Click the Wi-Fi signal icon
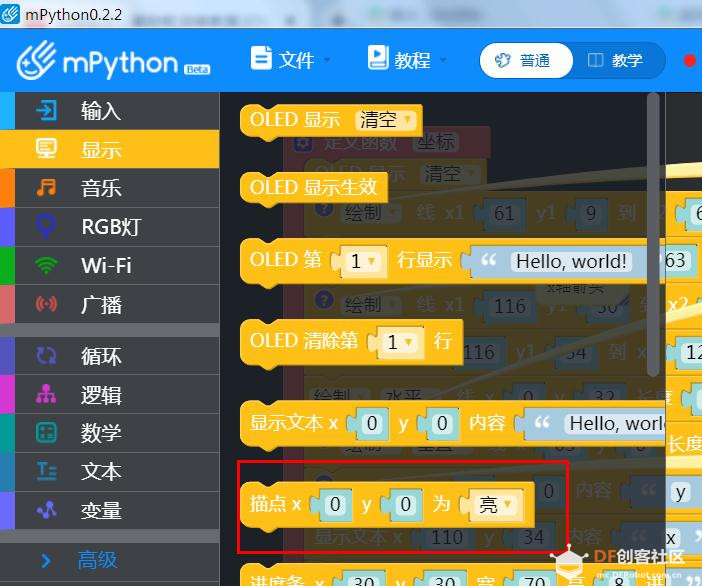702x586 pixels. pos(46,265)
